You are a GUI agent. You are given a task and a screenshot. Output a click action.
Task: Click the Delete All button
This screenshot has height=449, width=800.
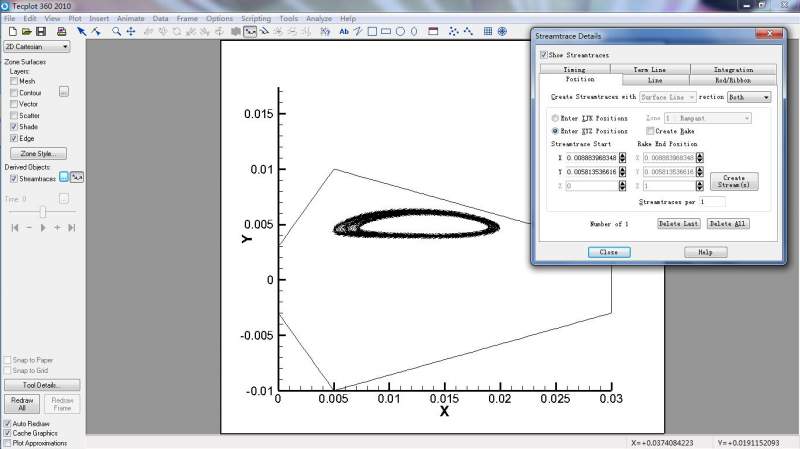(728, 223)
